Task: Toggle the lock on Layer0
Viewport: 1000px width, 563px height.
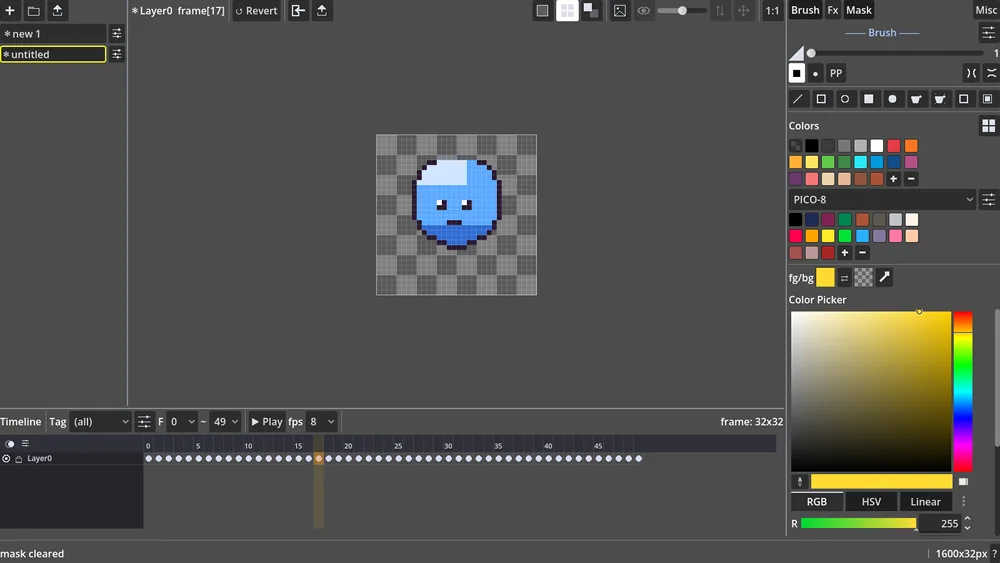Action: [x=18, y=459]
